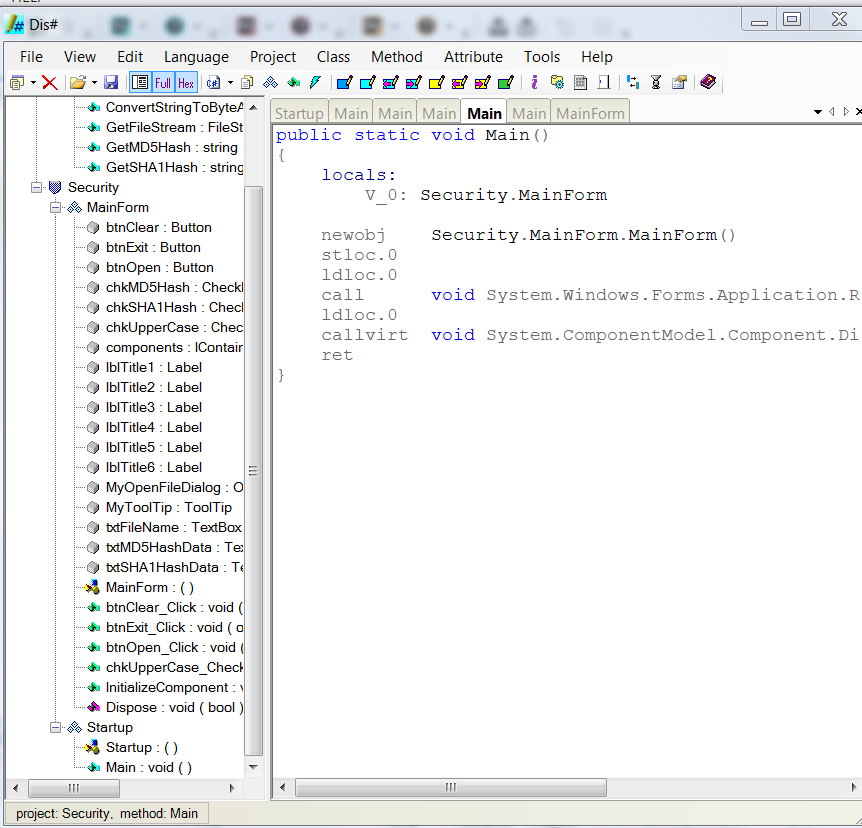
Task: Click the purple info 'i' toolbar icon
Action: coord(534,82)
